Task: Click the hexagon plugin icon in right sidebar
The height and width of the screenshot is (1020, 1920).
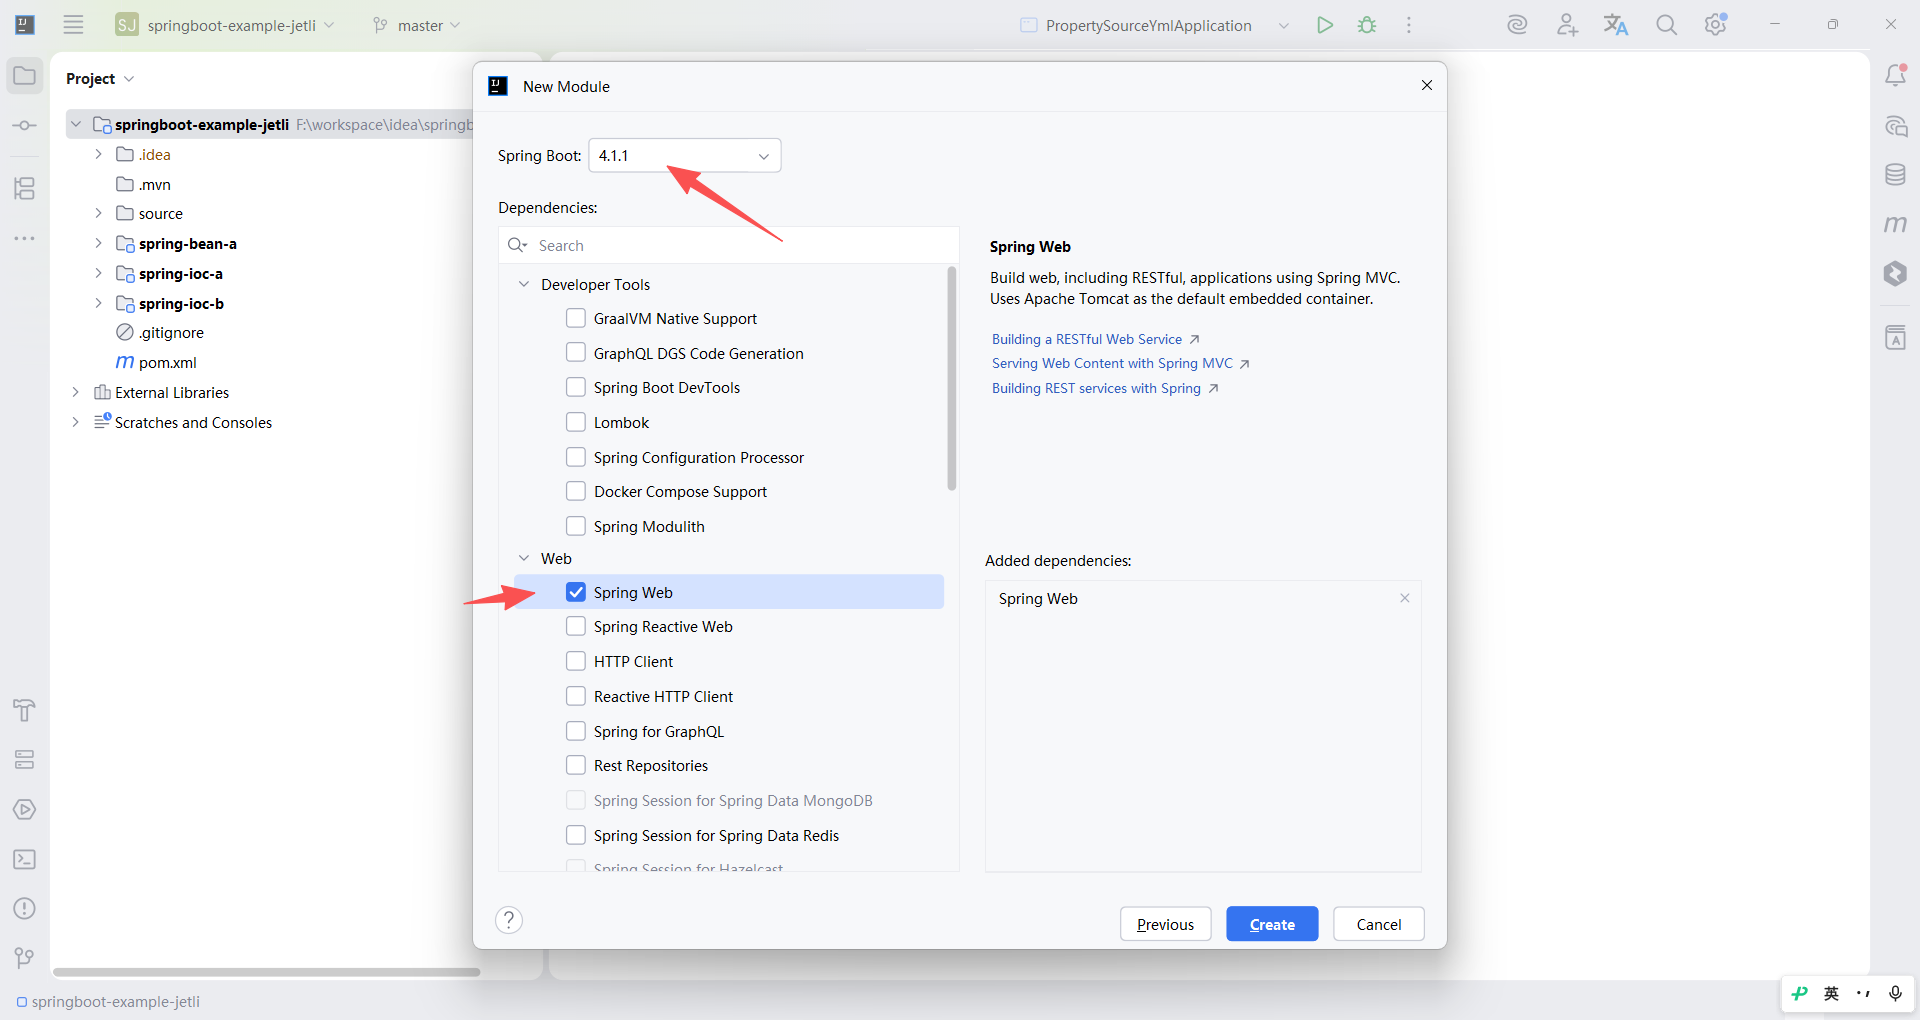Action: coord(1895,274)
